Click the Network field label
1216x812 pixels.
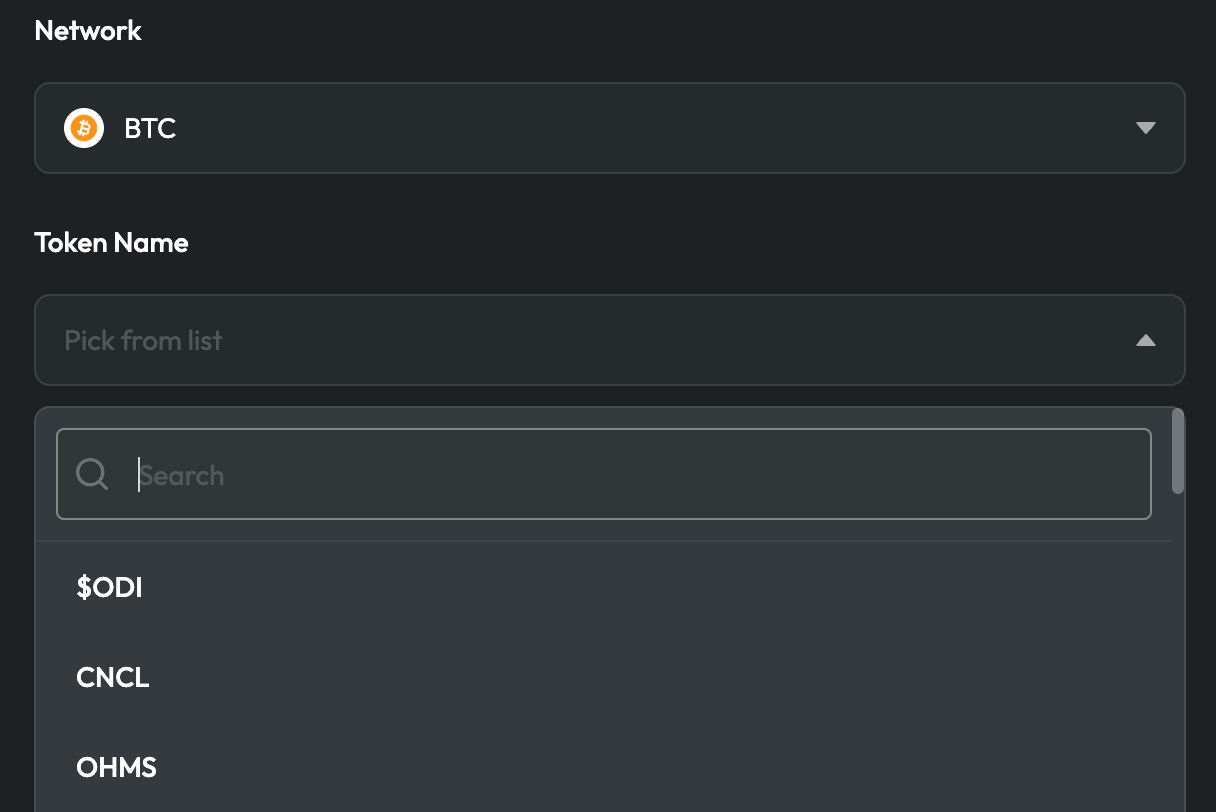88,31
